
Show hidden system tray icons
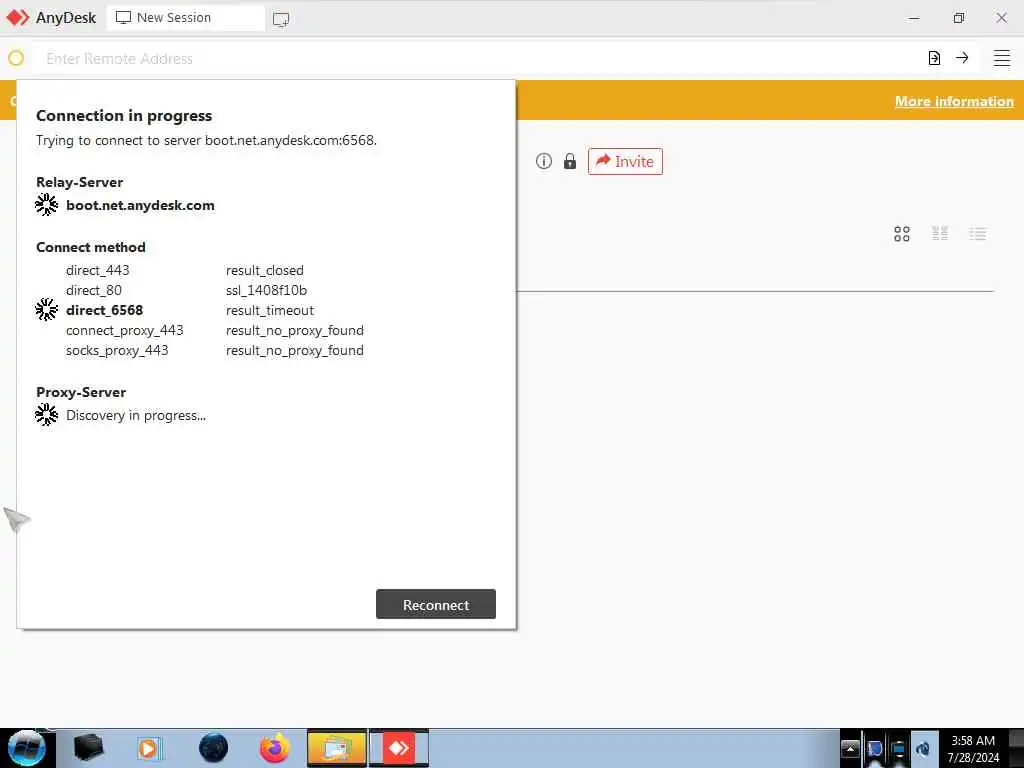850,748
